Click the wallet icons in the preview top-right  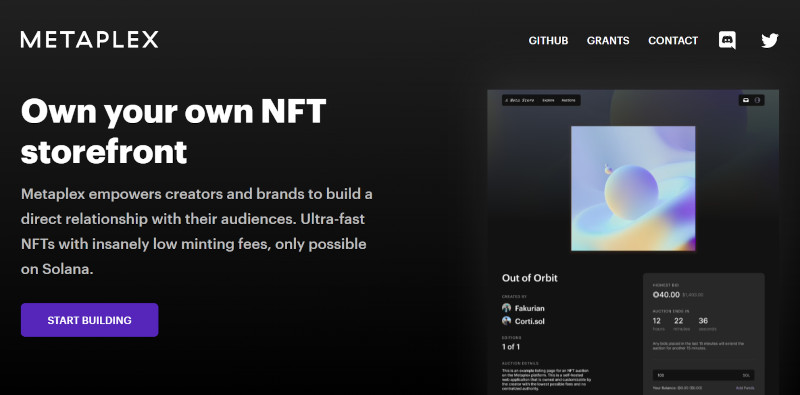(752, 100)
